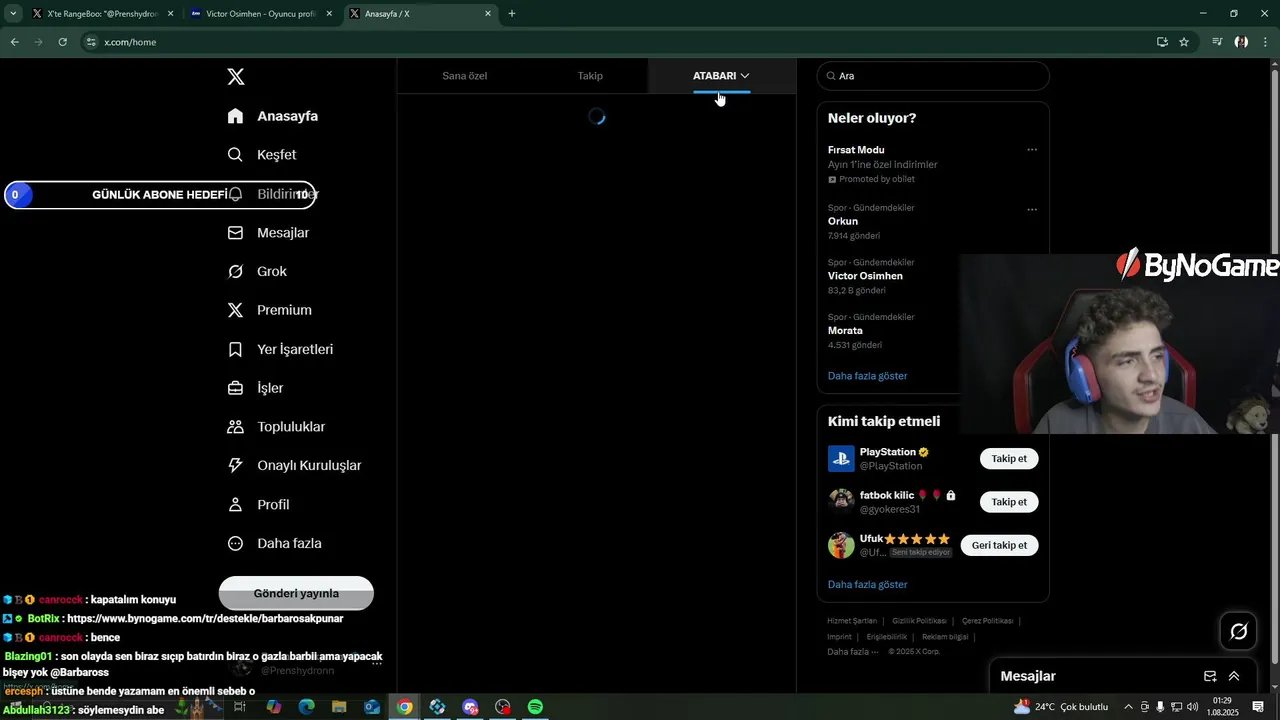Open Spotify from the taskbar
This screenshot has height=720, width=1280.
(x=535, y=707)
